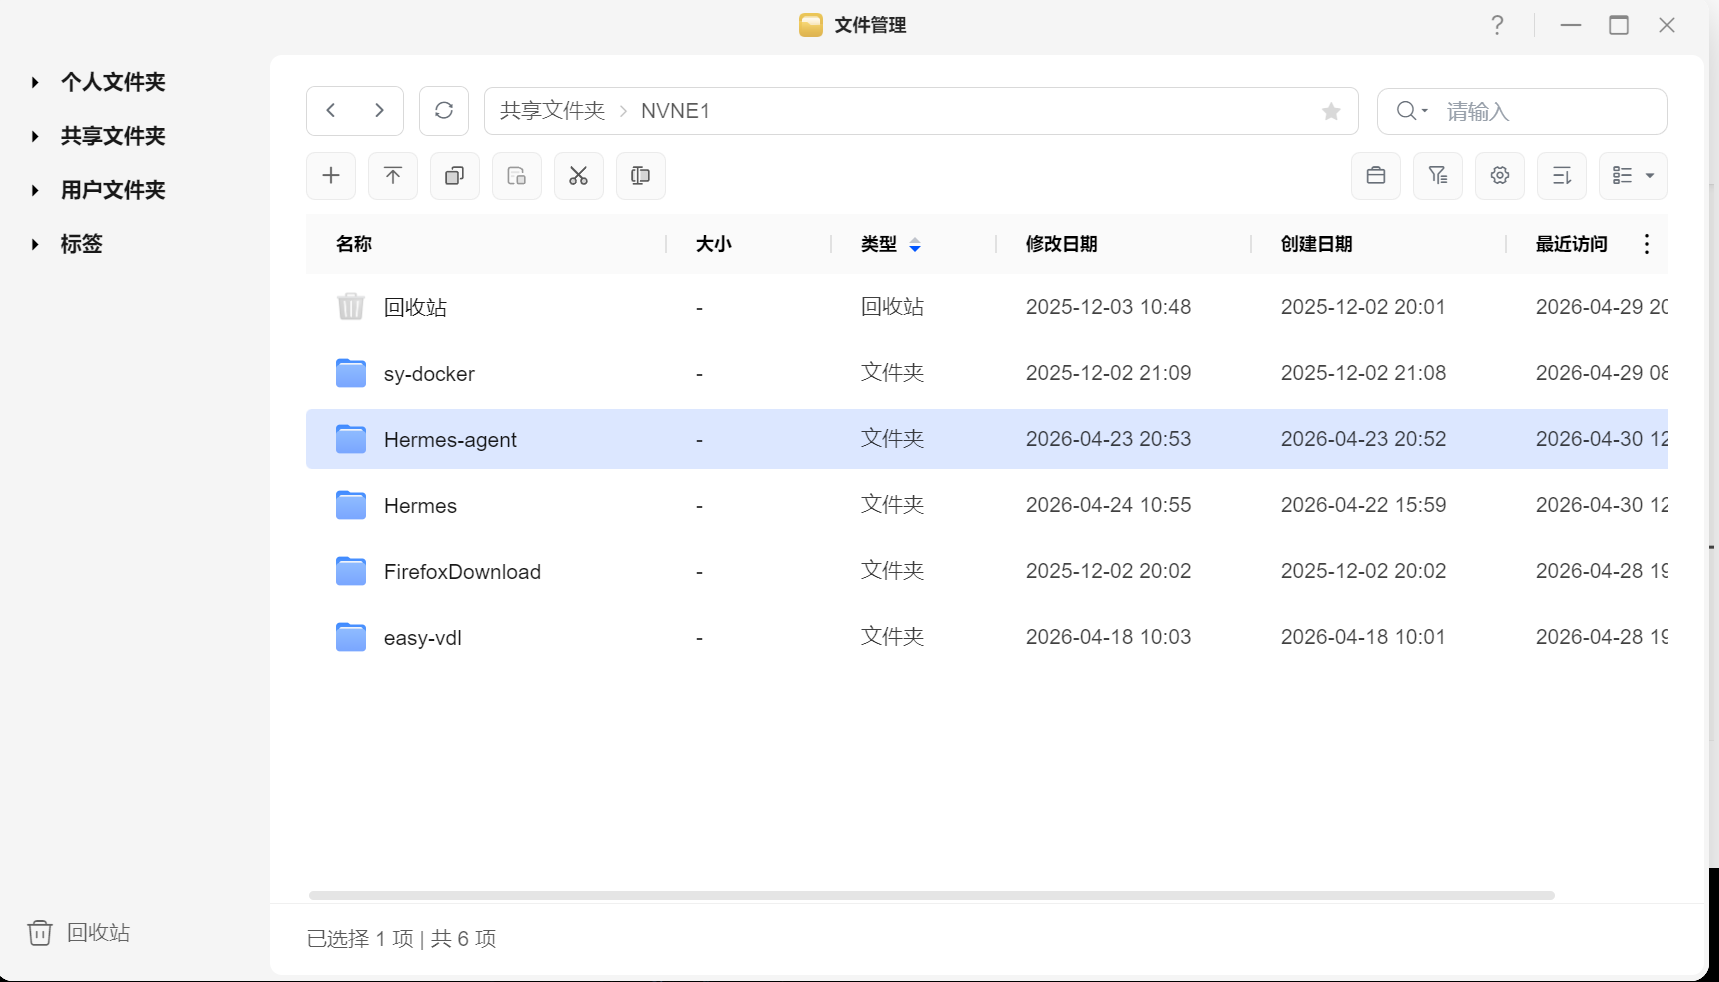Click the upload arrow toolbar button
This screenshot has width=1719, height=982.
coord(393,176)
